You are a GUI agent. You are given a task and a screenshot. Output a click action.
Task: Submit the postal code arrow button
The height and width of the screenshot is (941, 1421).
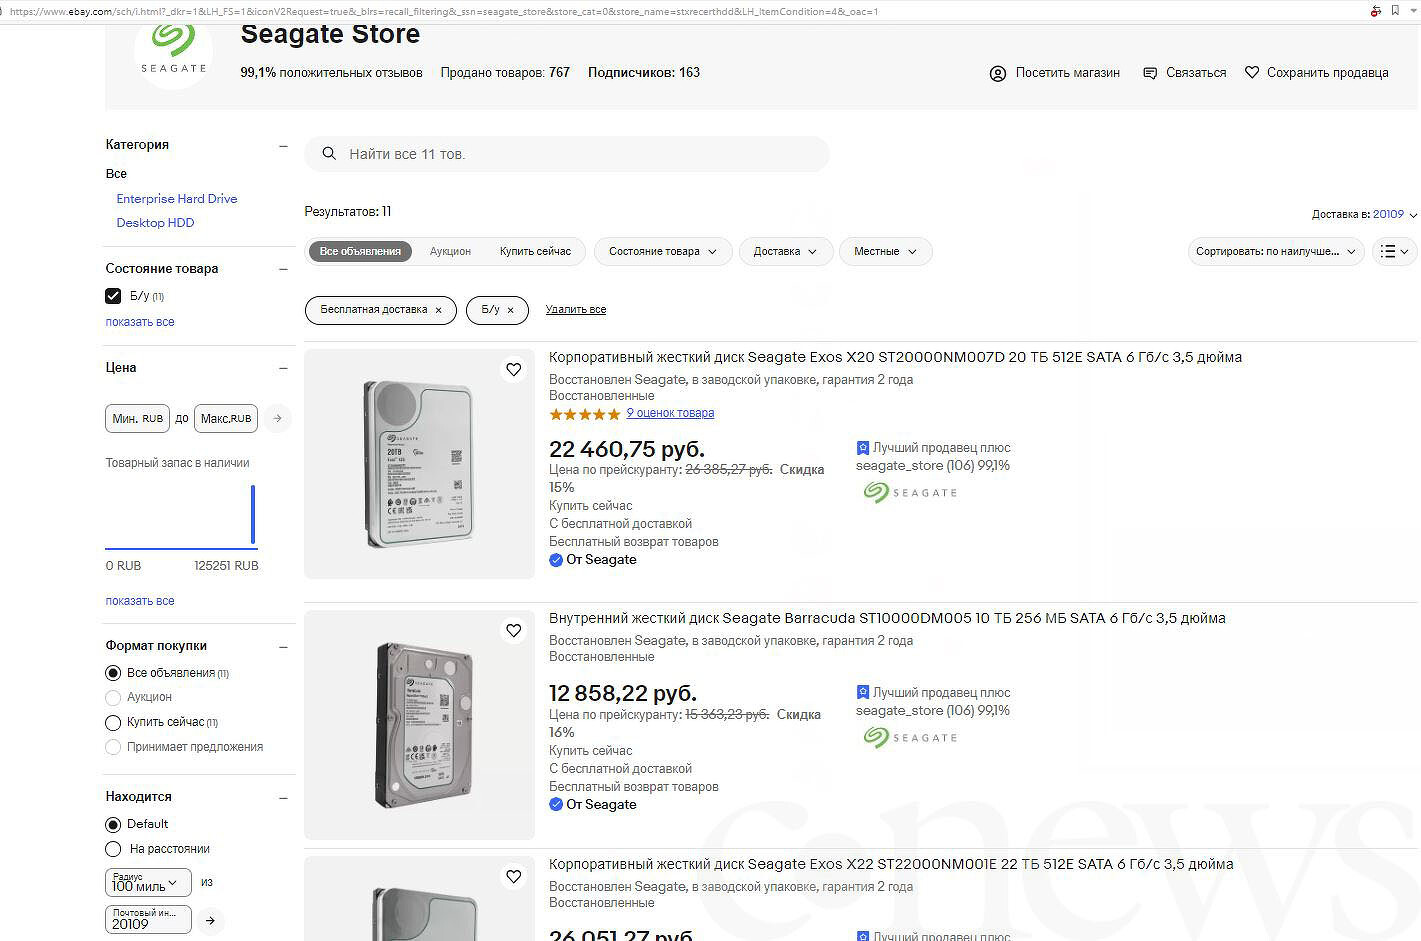[210, 920]
